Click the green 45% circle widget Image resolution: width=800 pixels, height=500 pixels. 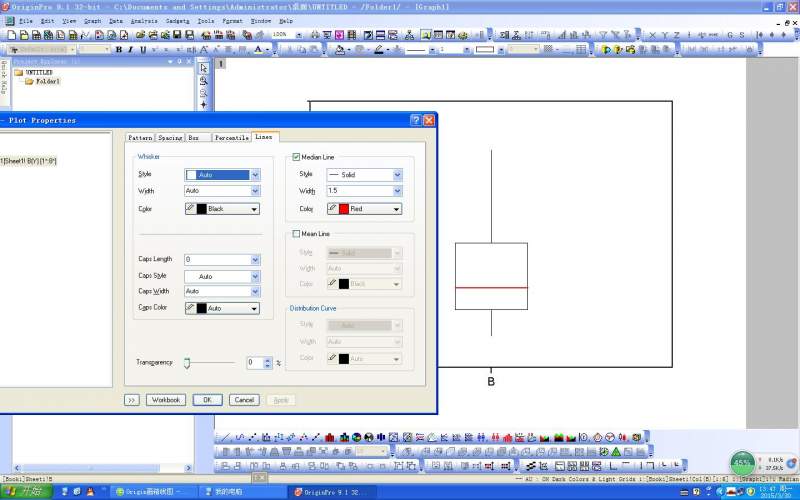pyautogui.click(x=742, y=463)
